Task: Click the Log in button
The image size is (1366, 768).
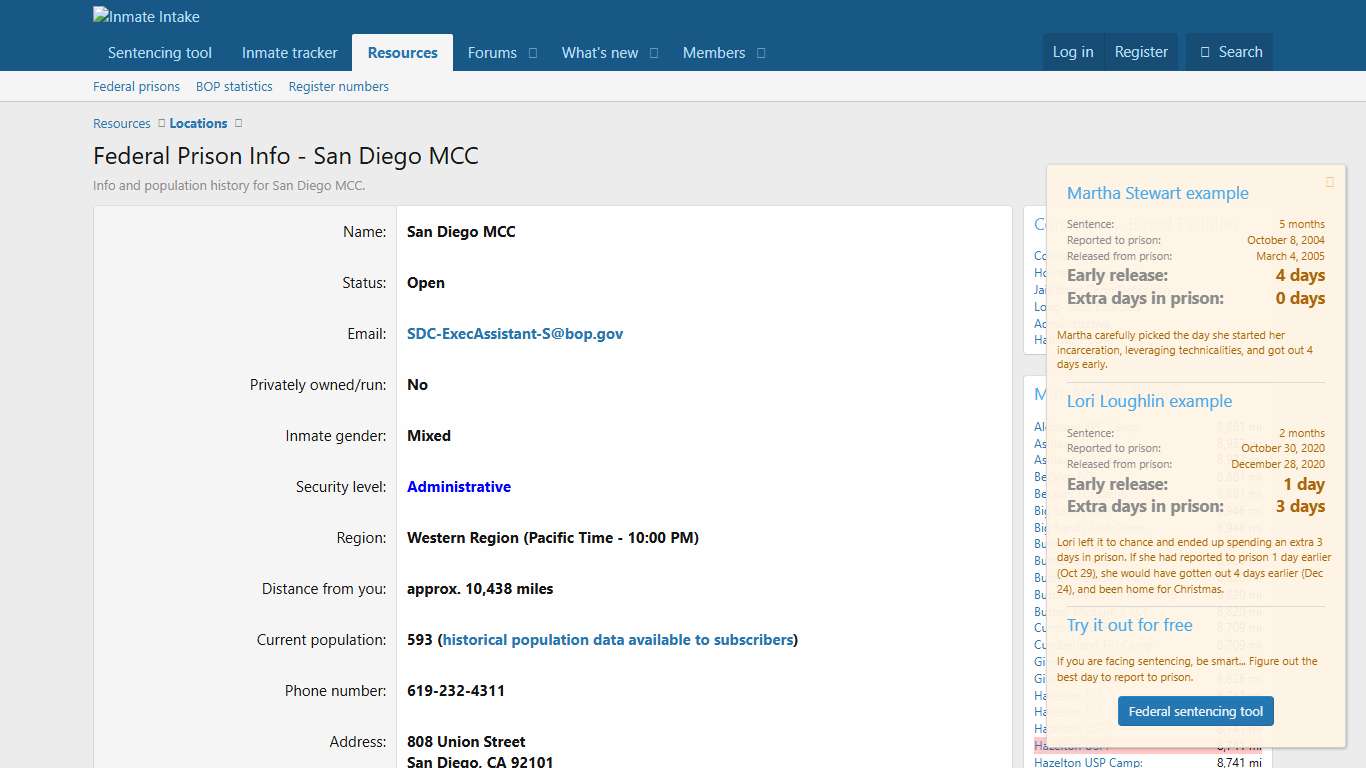Action: pyautogui.click(x=1073, y=52)
